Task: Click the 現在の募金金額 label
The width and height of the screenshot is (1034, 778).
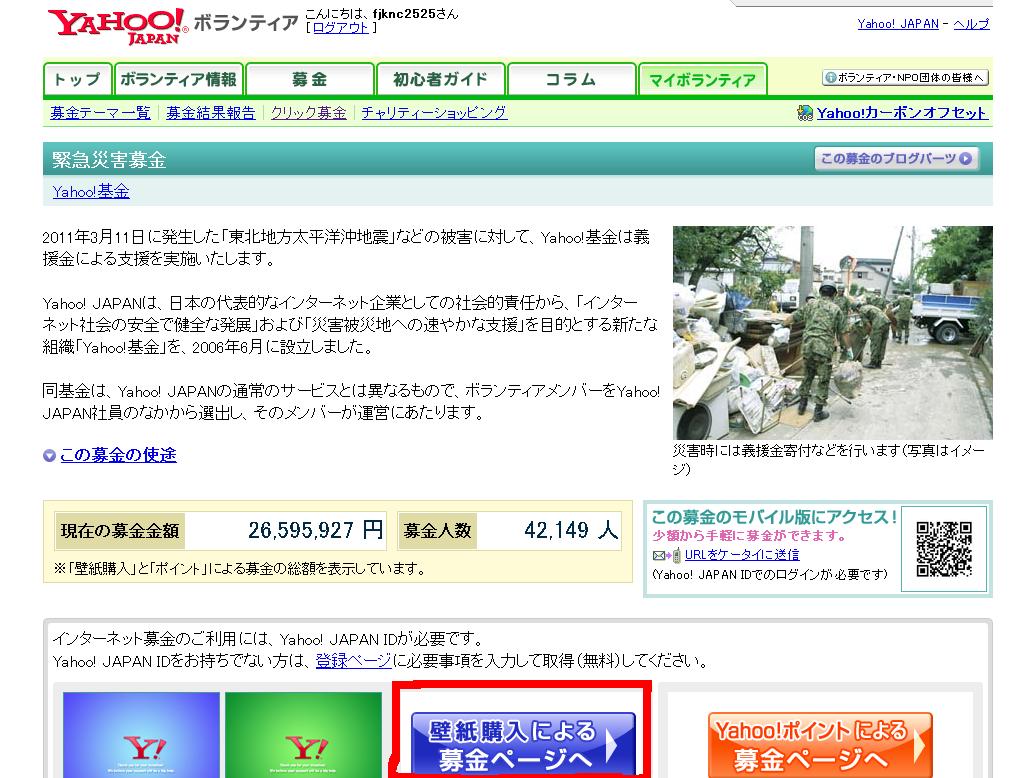Action: click(x=119, y=531)
